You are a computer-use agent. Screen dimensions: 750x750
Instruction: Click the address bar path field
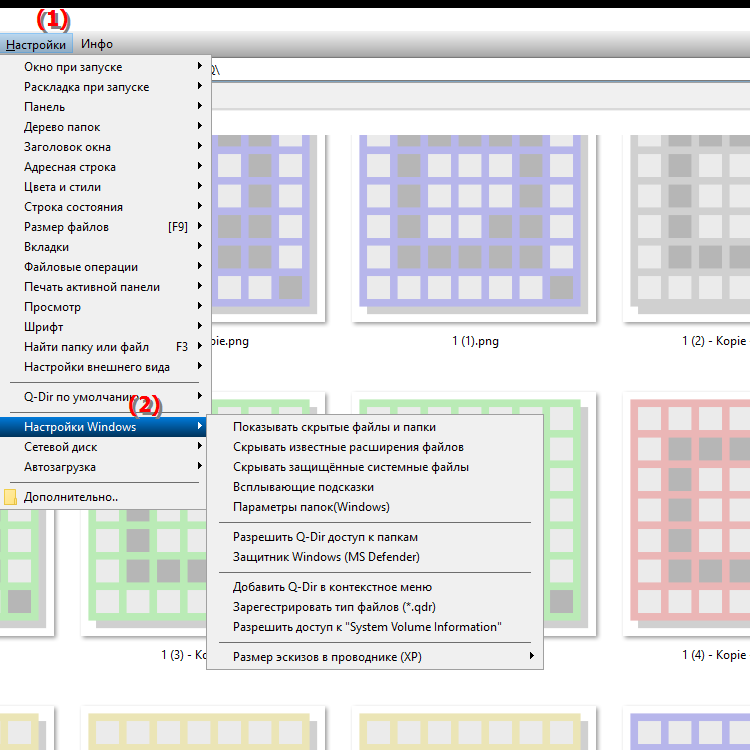[x=480, y=70]
